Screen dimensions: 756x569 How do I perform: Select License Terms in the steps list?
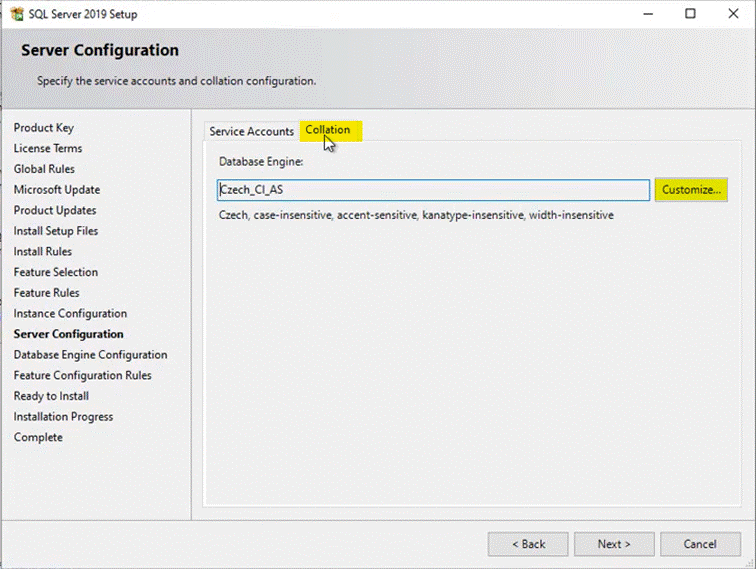pyautogui.click(x=48, y=149)
